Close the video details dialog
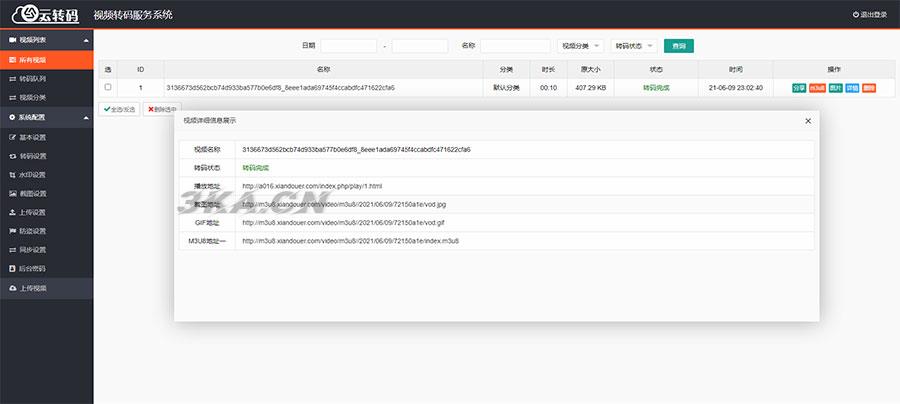This screenshot has width=900, height=404. pyautogui.click(x=808, y=120)
